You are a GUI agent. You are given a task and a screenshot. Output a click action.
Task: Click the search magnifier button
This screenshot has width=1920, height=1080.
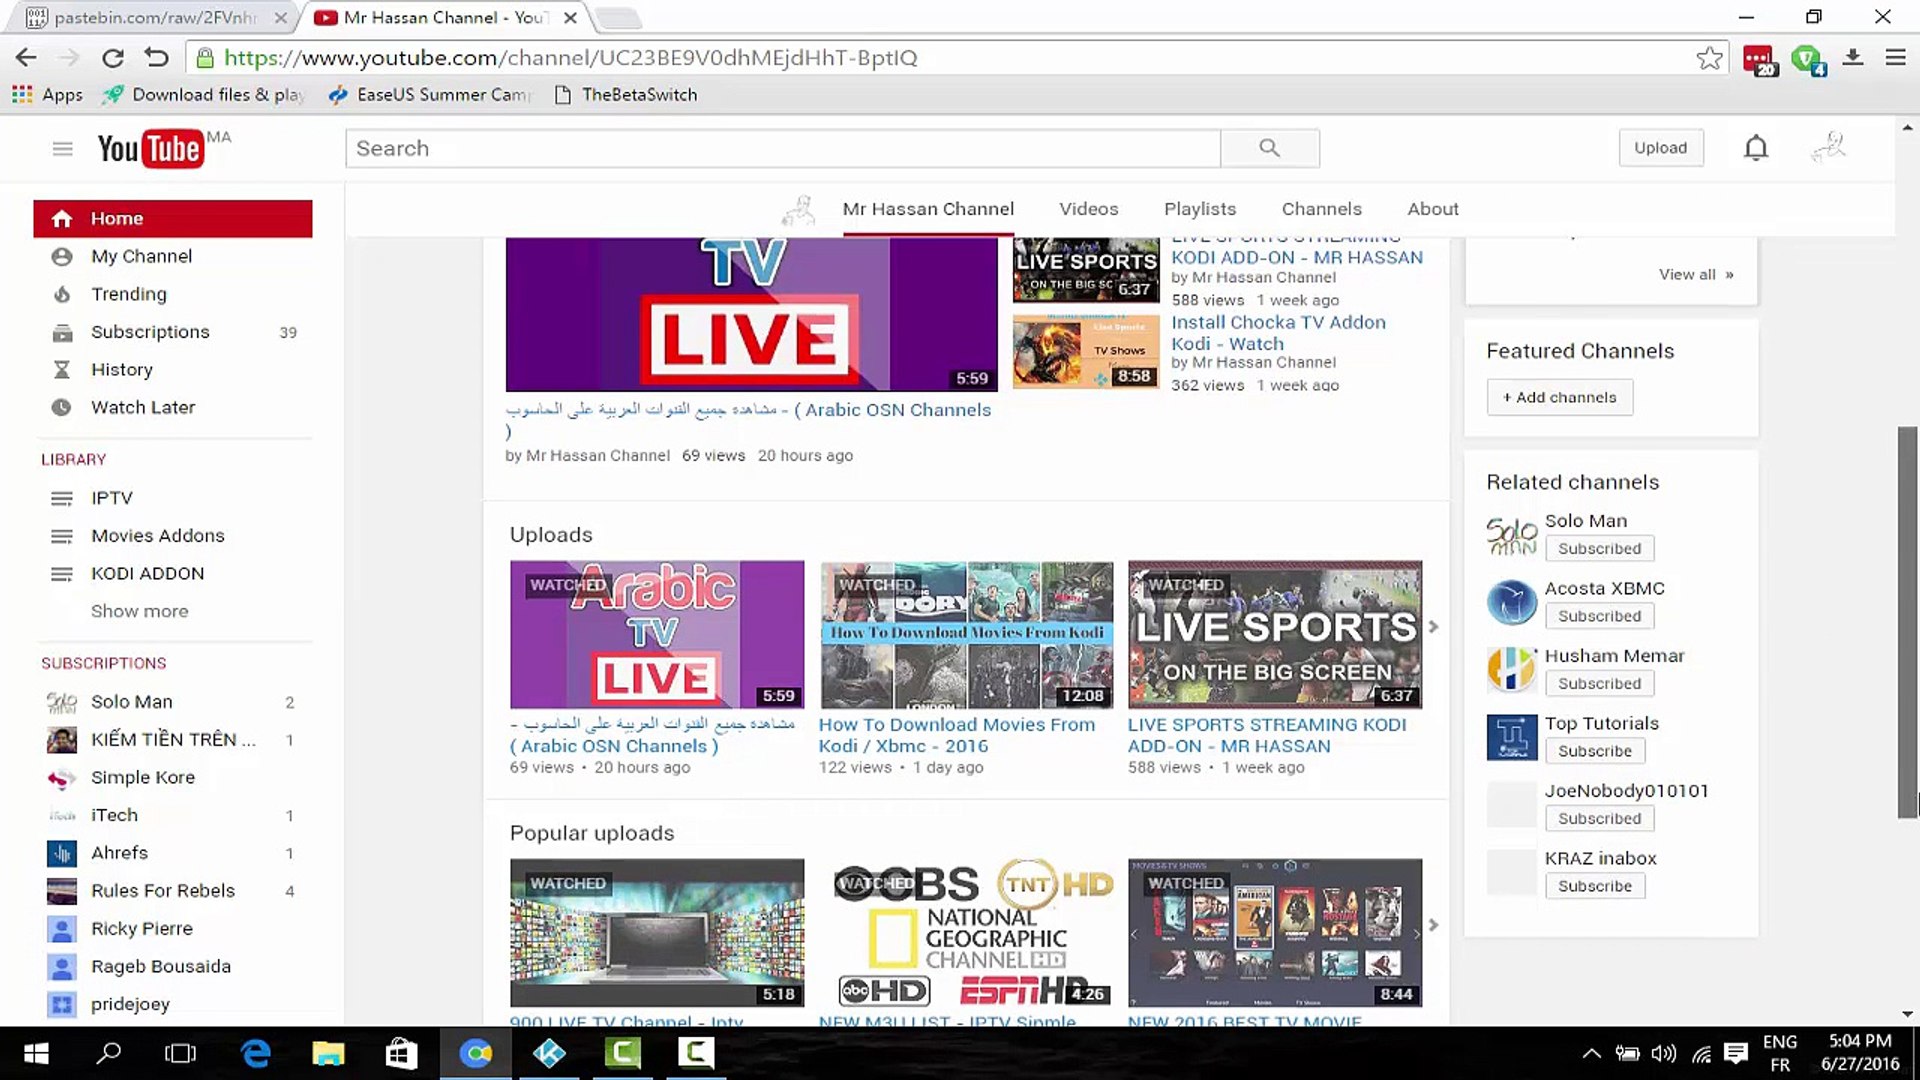(x=1269, y=148)
